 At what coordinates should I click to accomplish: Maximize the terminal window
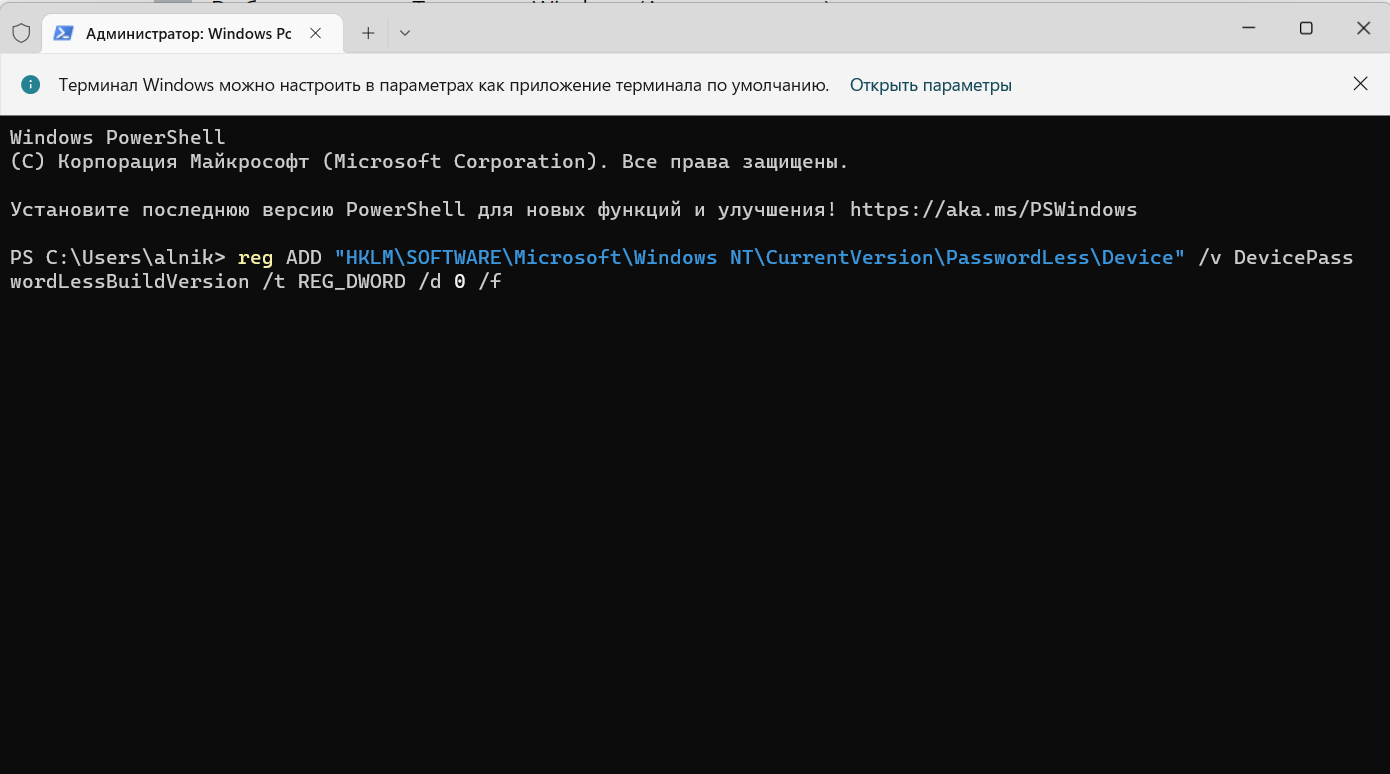tap(1306, 28)
